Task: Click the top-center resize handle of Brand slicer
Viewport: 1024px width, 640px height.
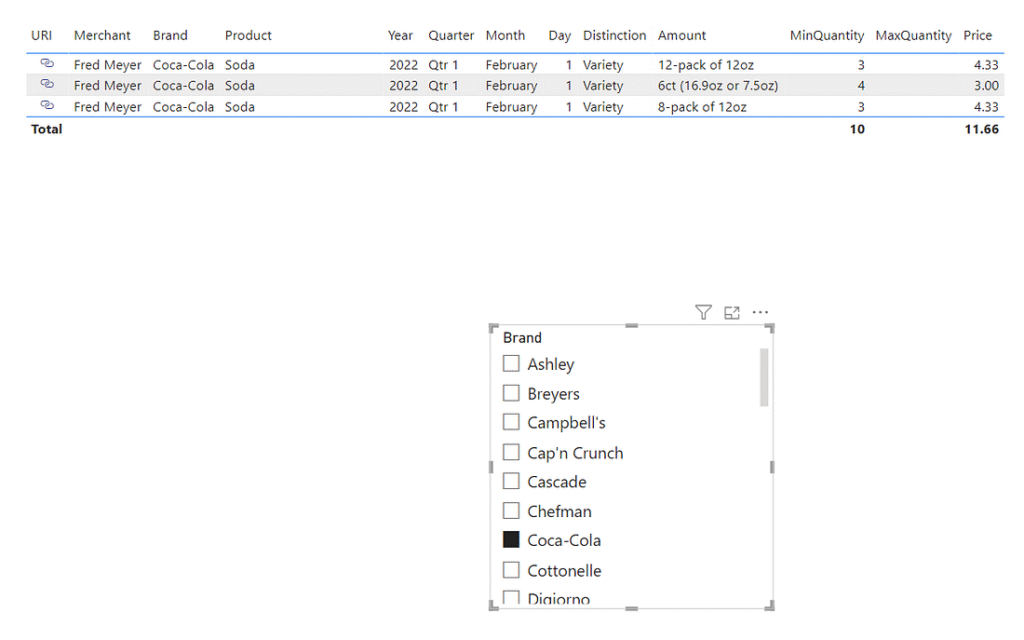Action: 632,325
